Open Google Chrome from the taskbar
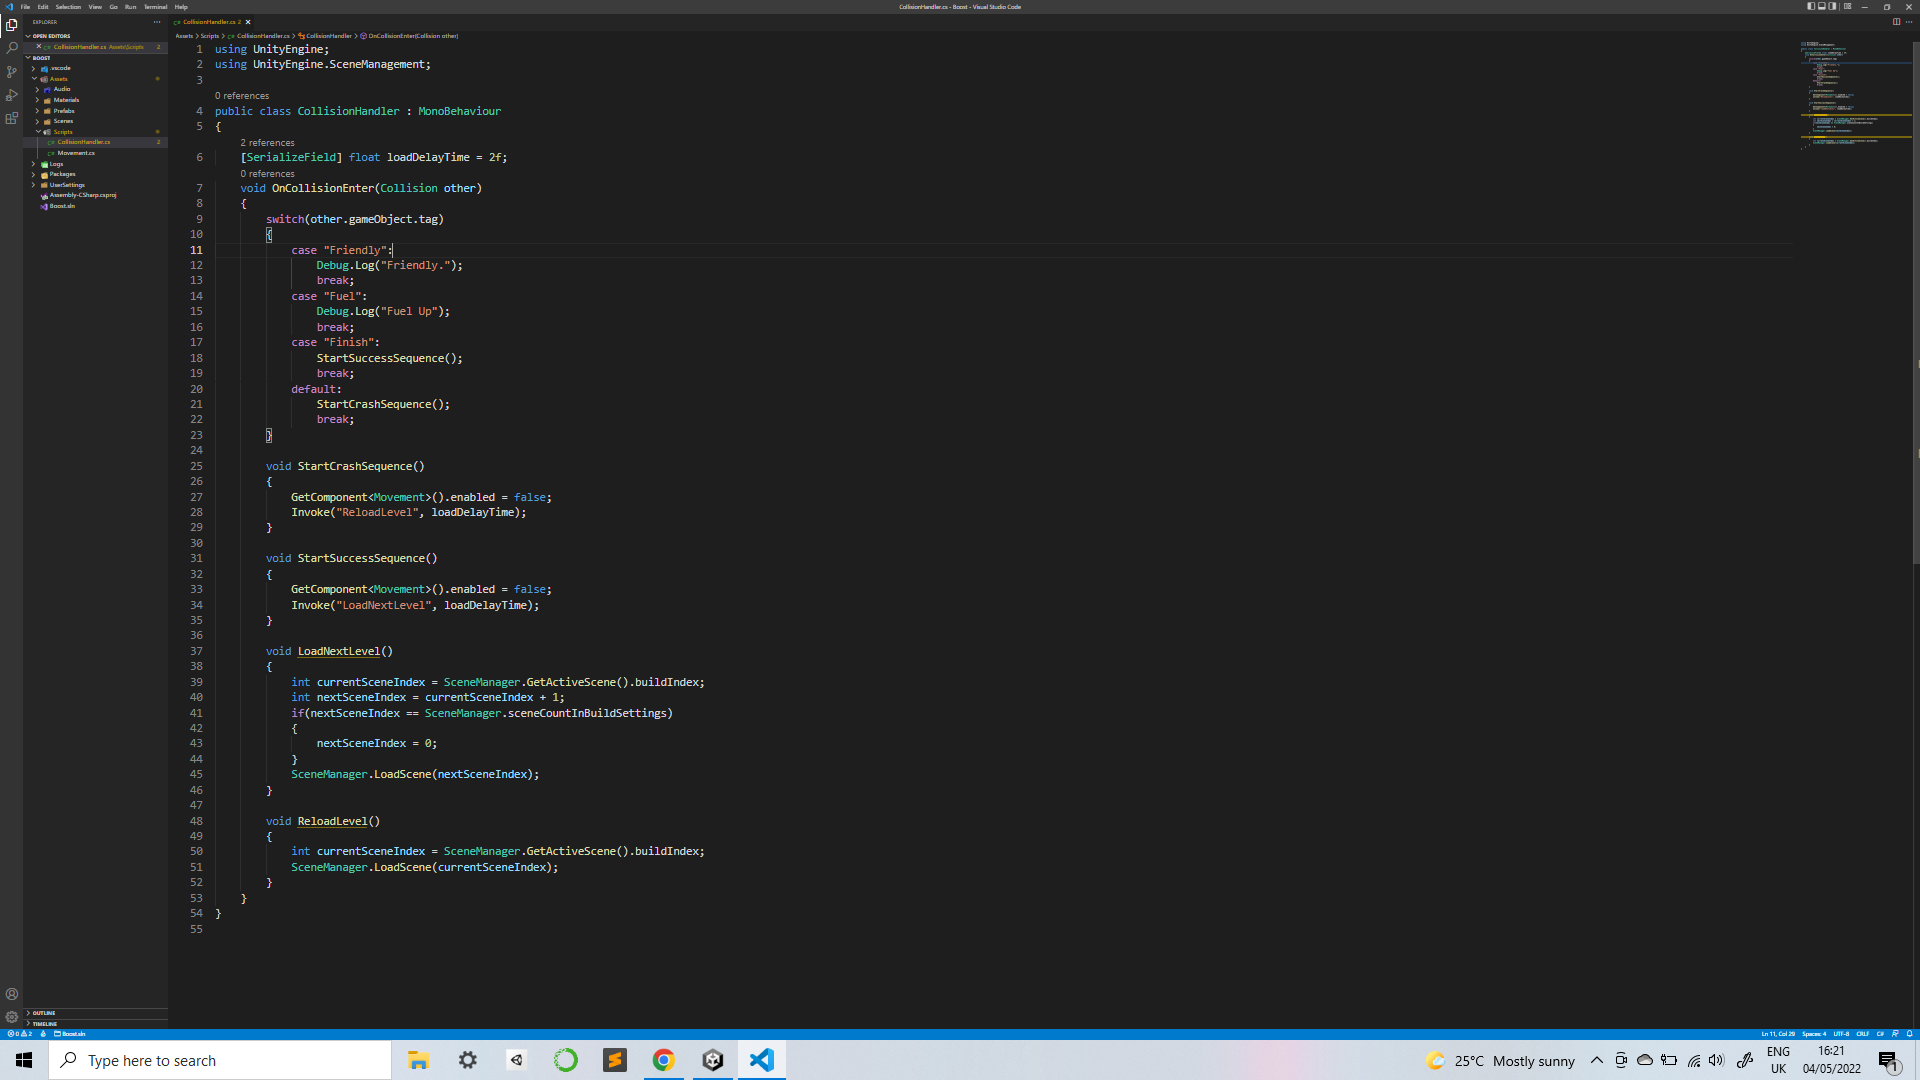Screen dimensions: 1920x1080 (663, 1060)
